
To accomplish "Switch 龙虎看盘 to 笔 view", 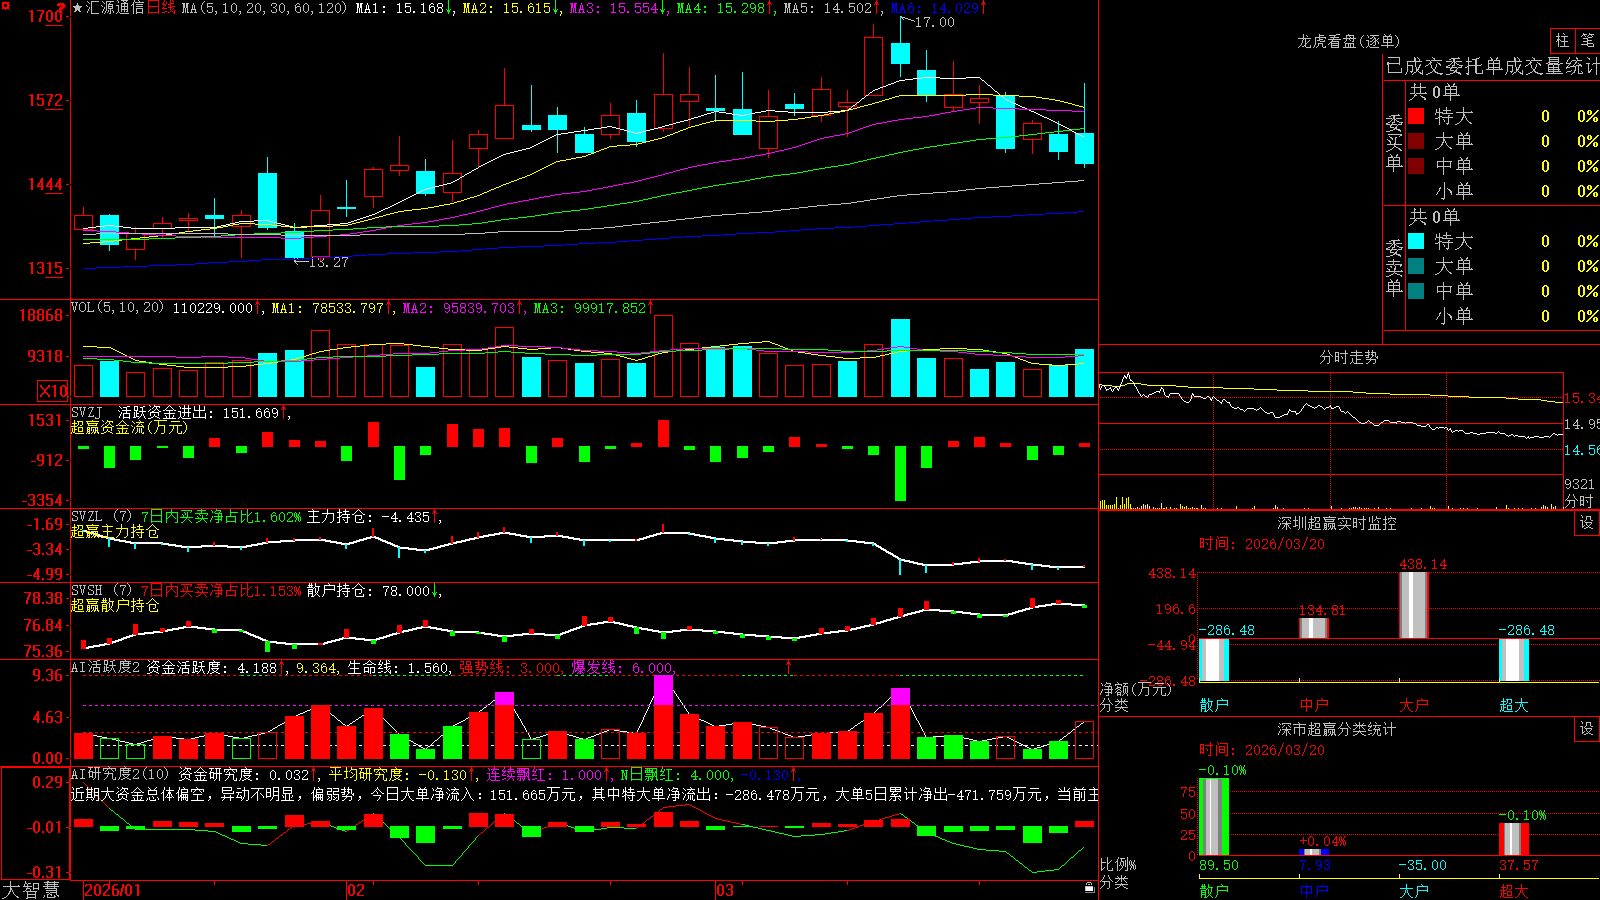I will pos(1587,40).
